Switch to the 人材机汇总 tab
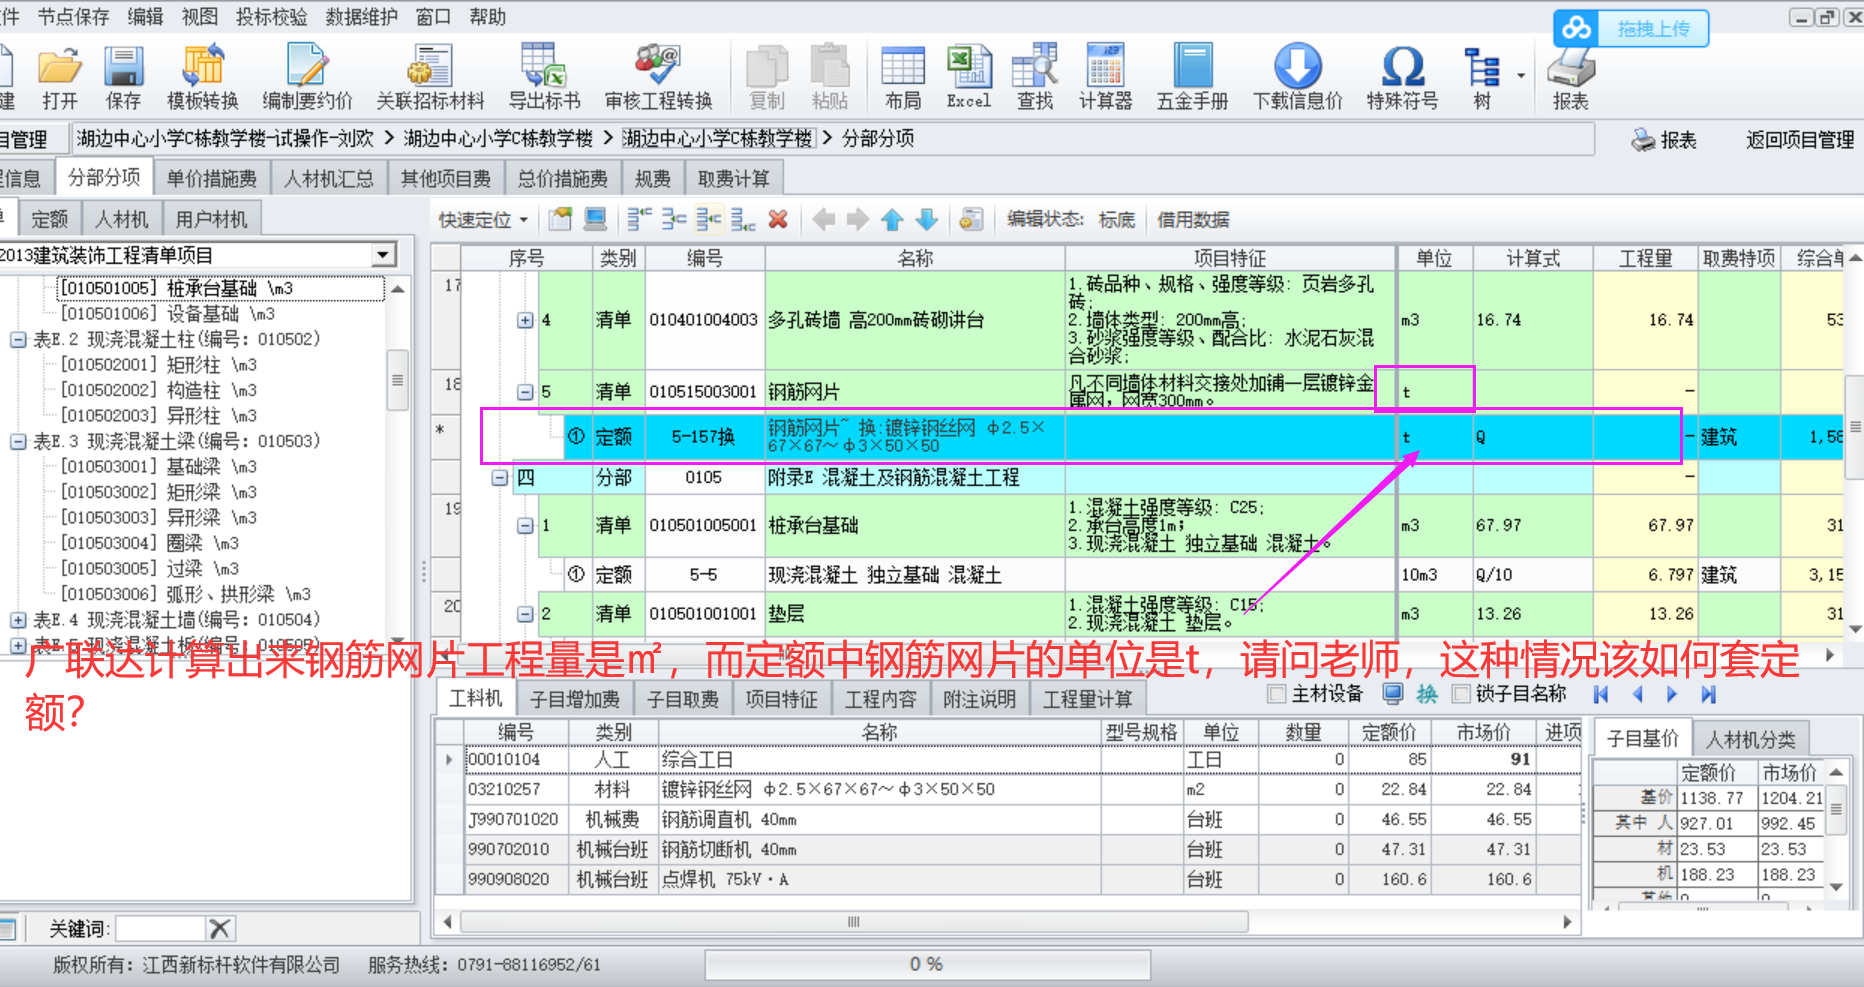Image resolution: width=1864 pixels, height=987 pixels. 328,178
